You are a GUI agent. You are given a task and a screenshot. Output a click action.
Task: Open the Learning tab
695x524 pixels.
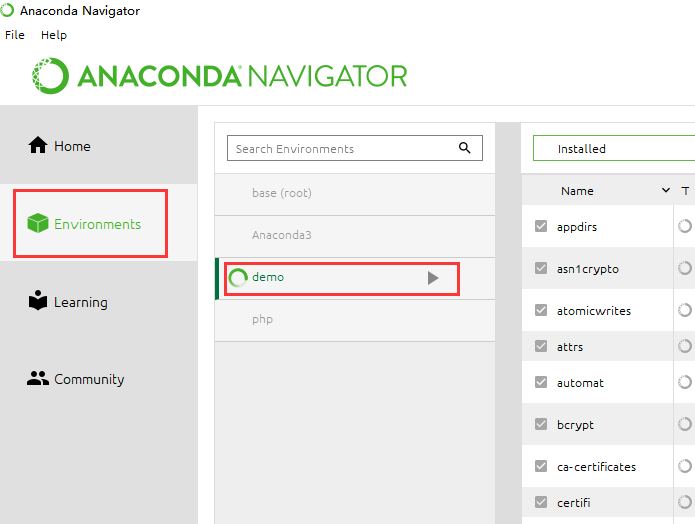point(98,301)
